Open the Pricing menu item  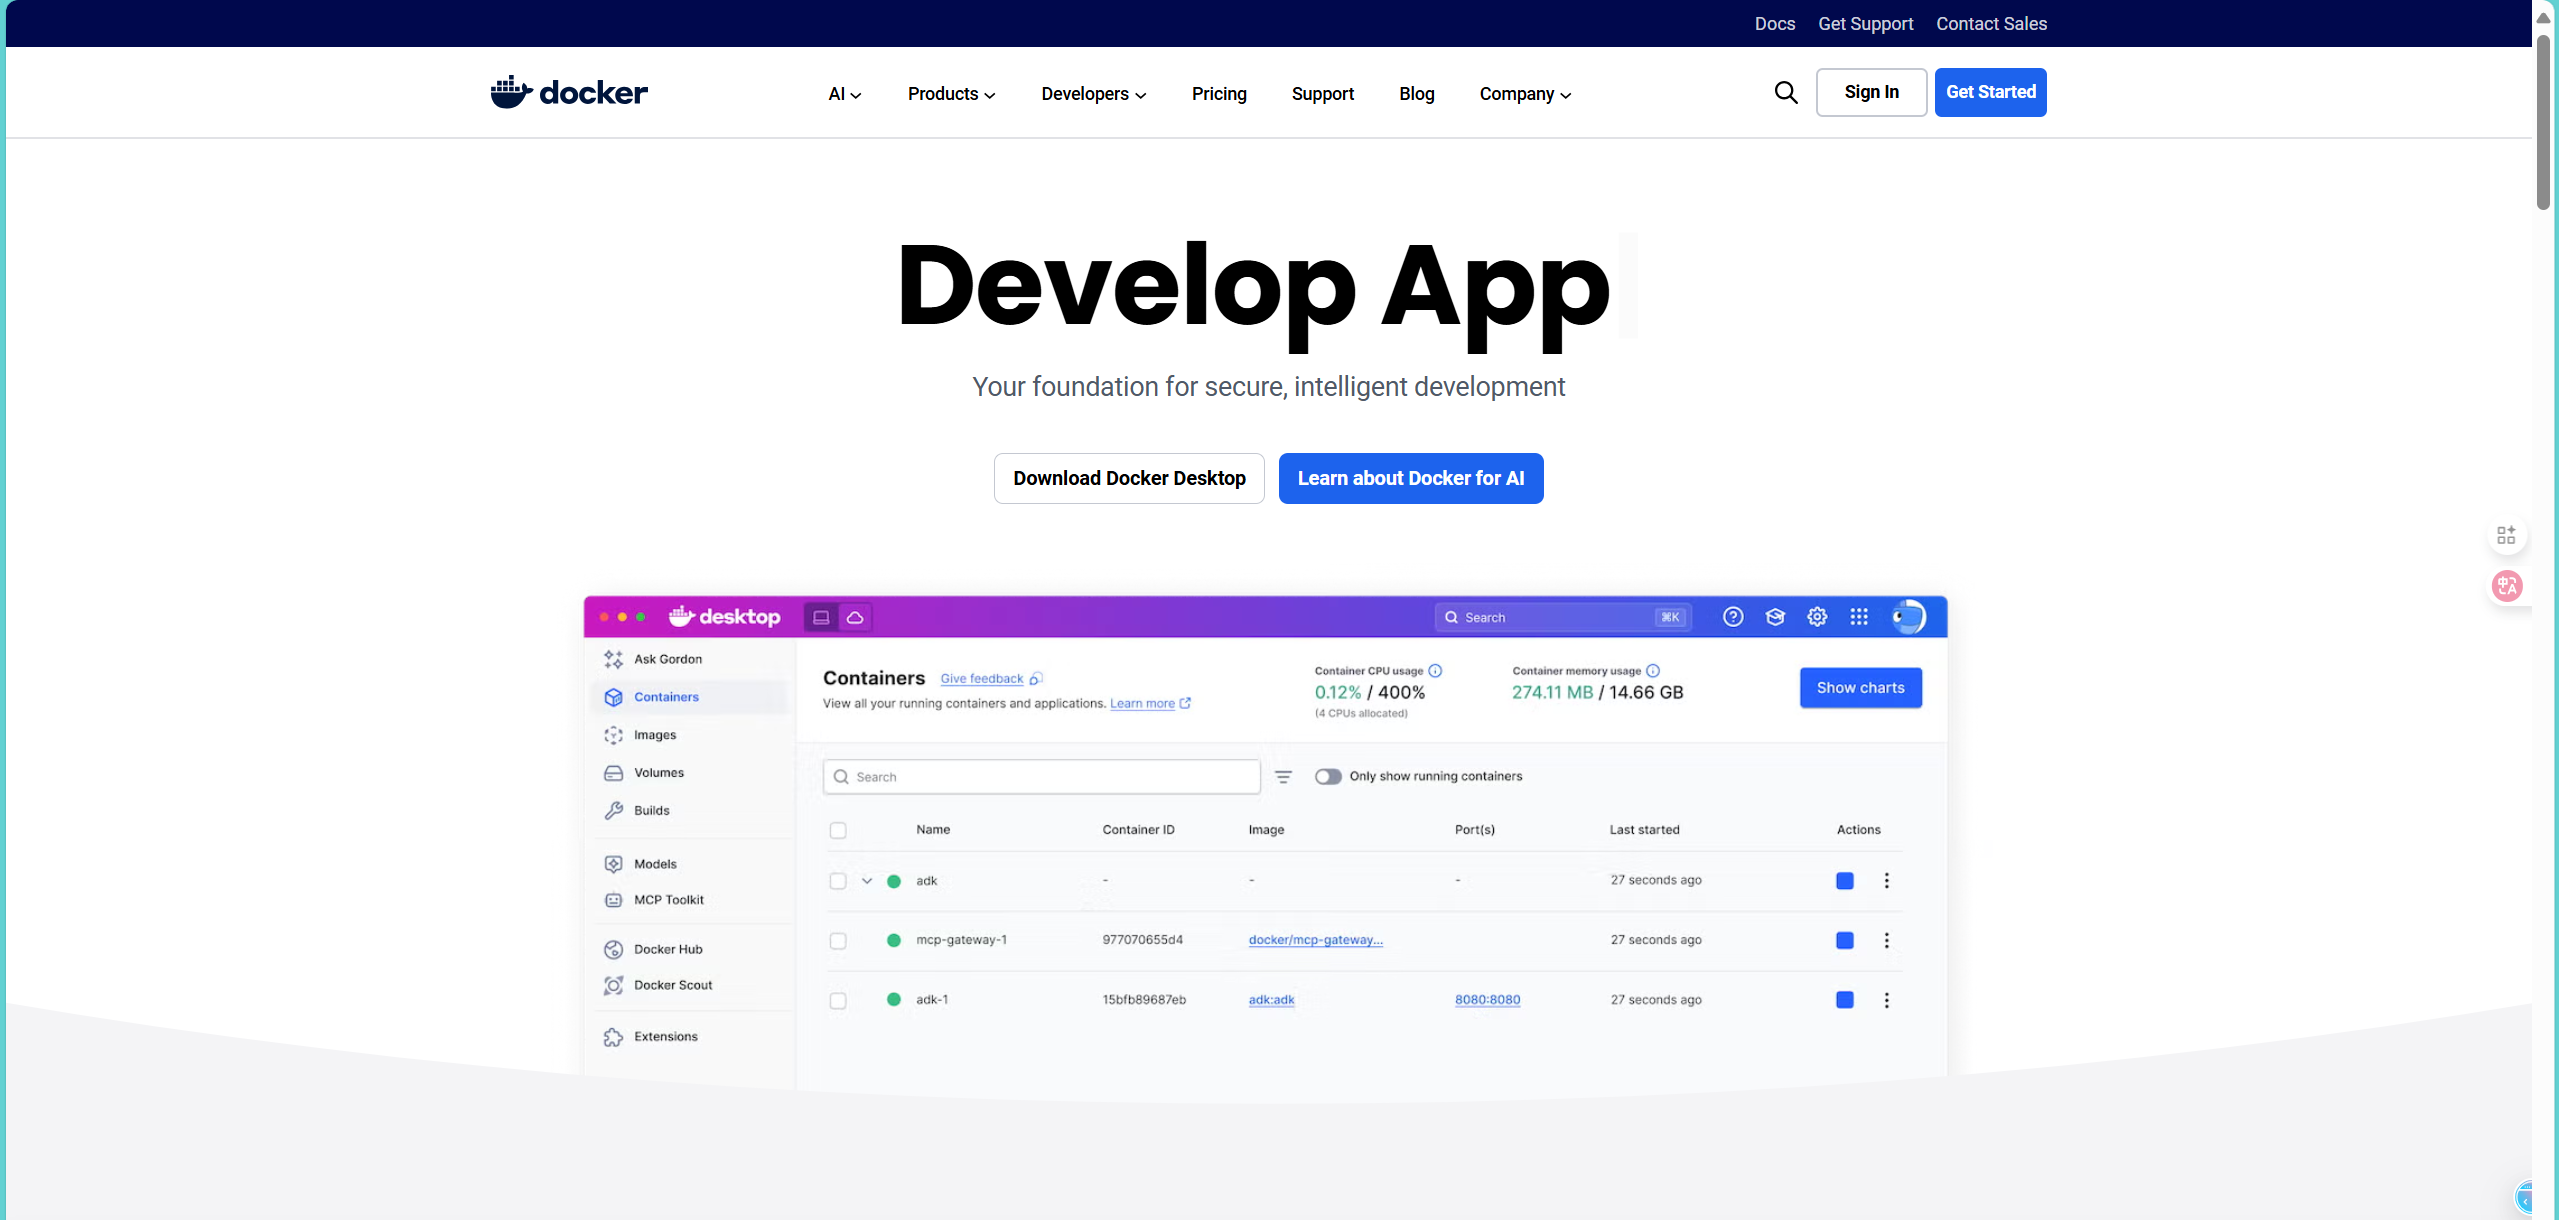click(x=1219, y=94)
